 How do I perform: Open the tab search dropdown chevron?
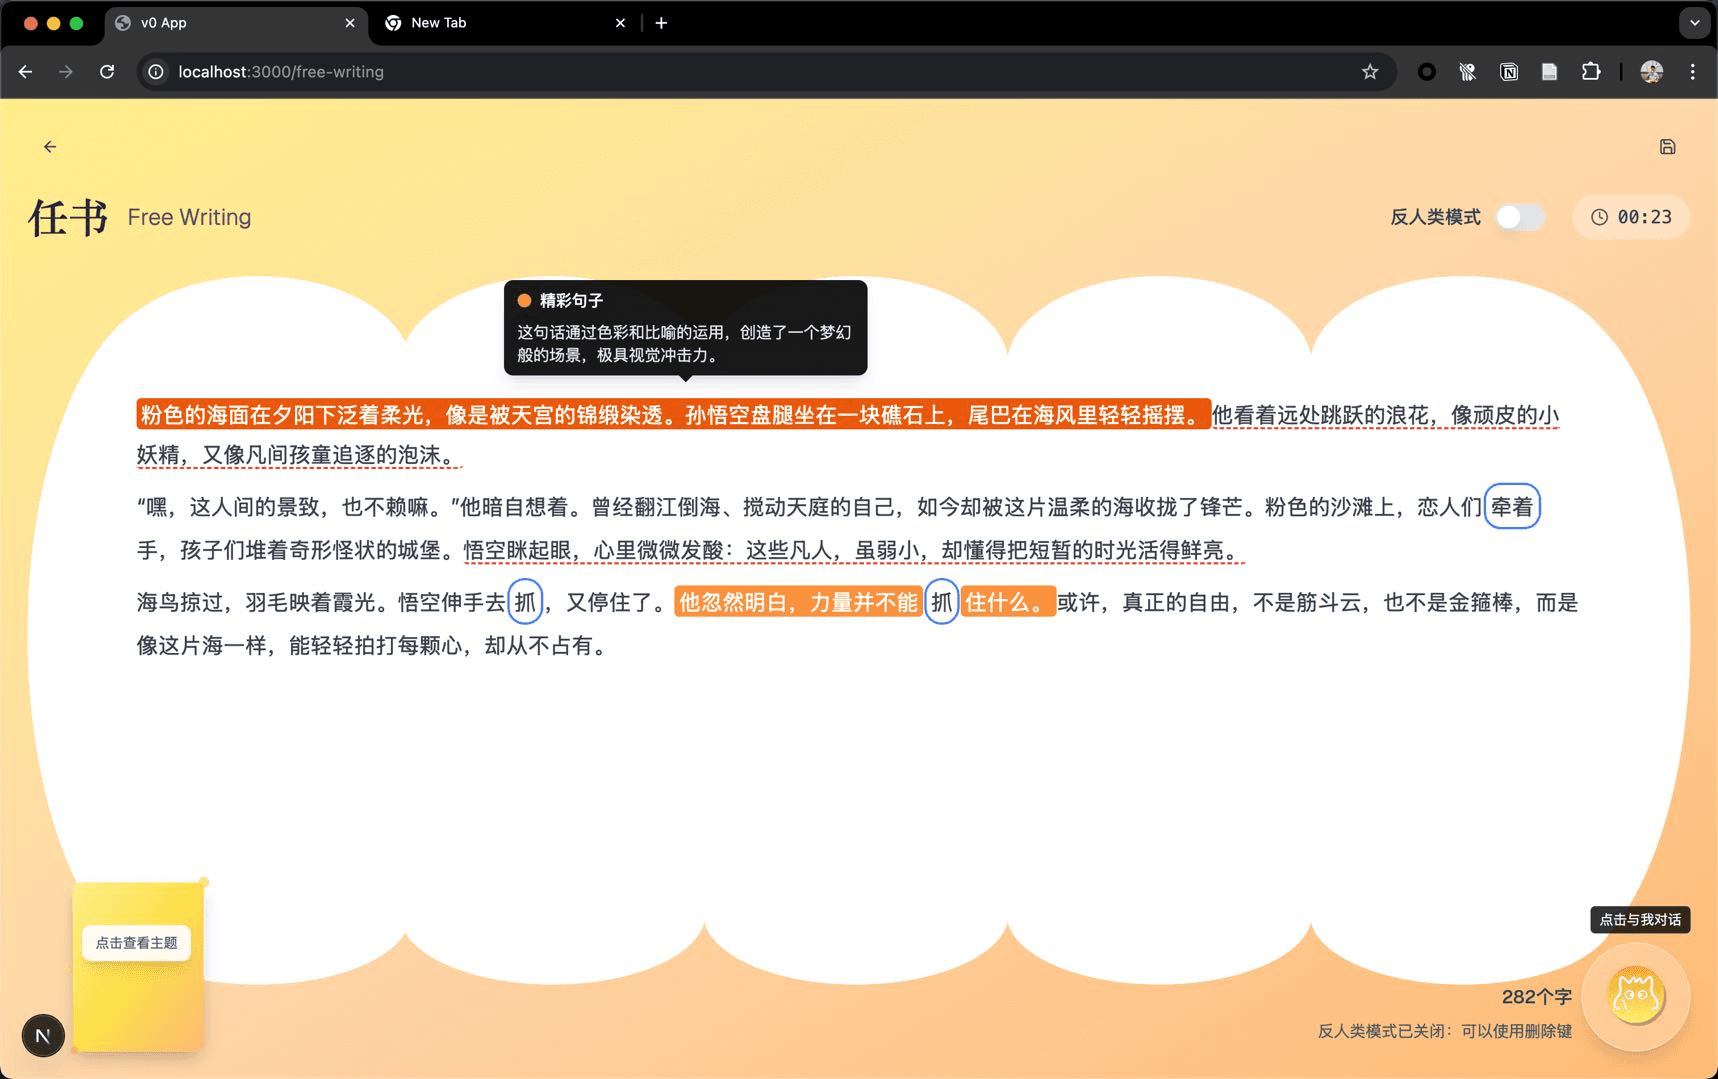pyautogui.click(x=1694, y=23)
